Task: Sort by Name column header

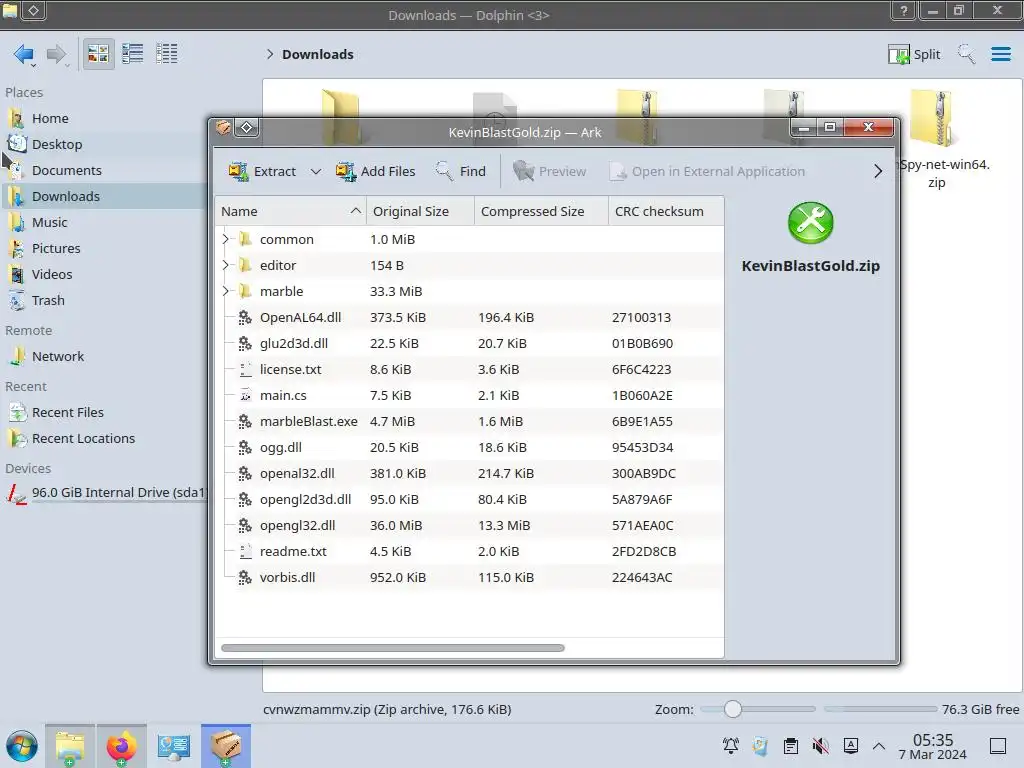Action: click(290, 211)
